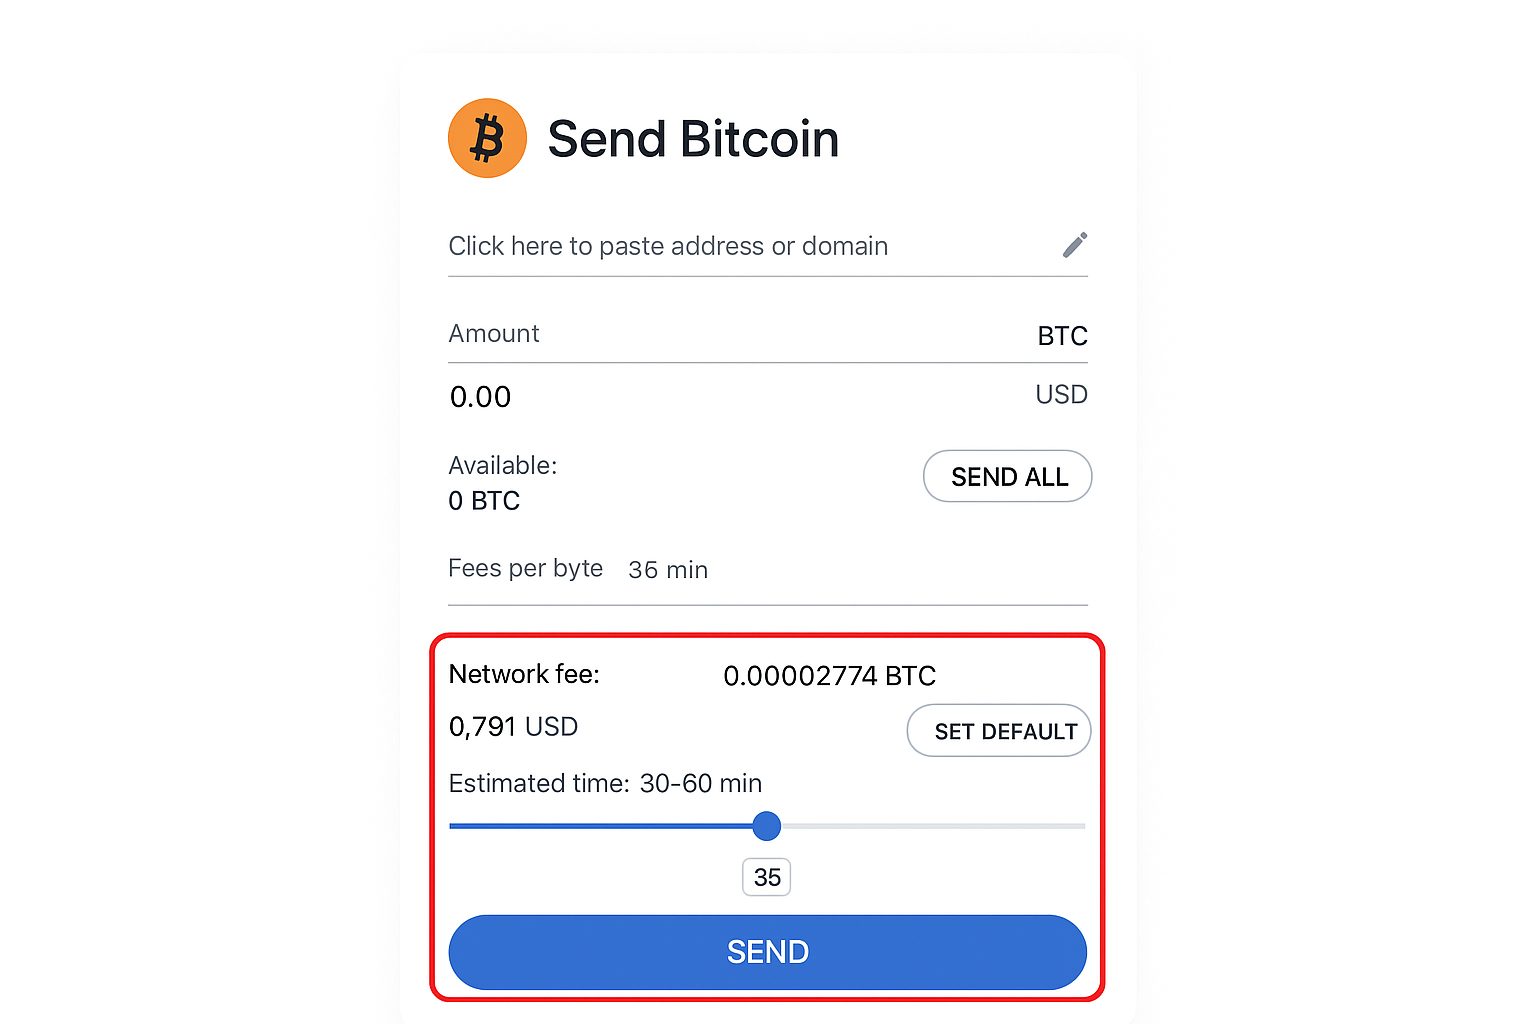
Task: Click the fee value box showing 35
Action: click(767, 877)
